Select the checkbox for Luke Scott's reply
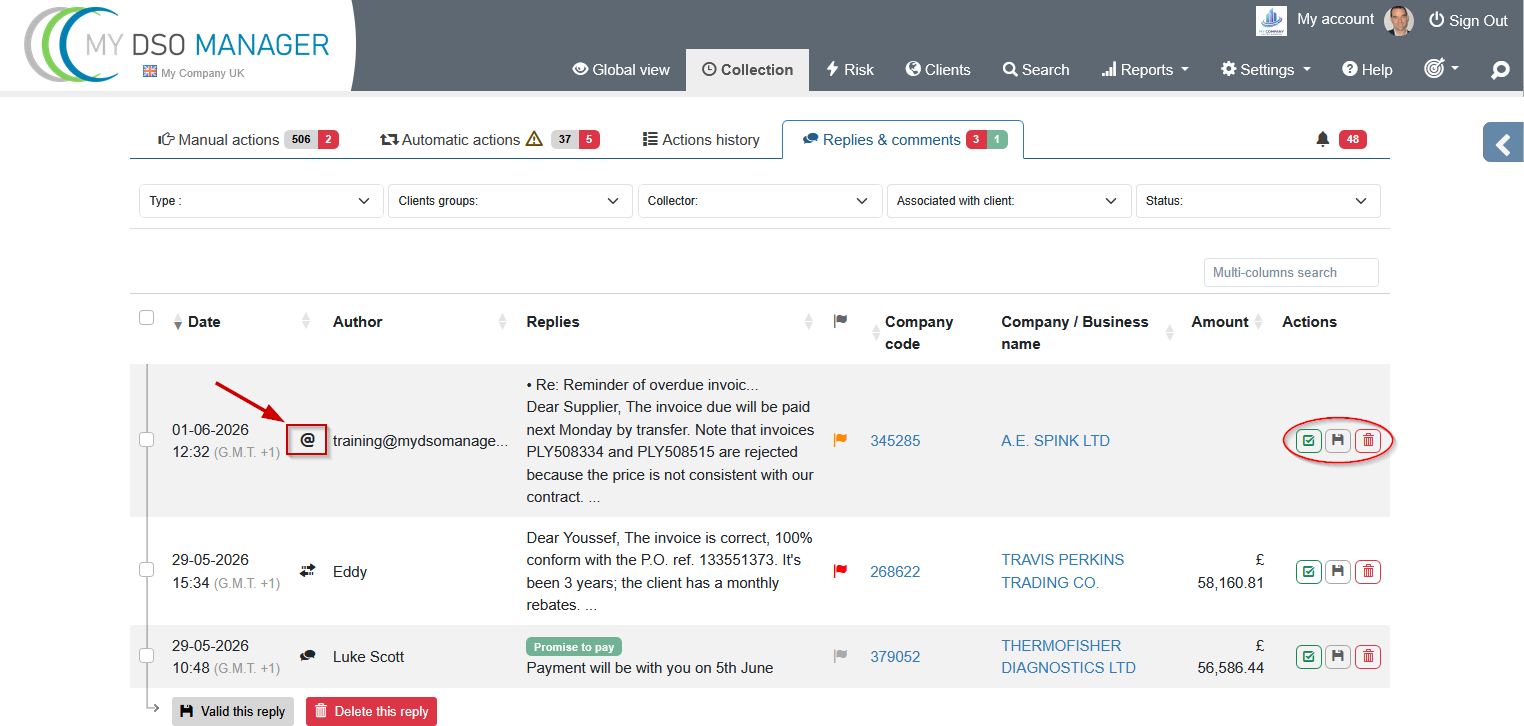Screen dimensions: 1524x726 coord(146,655)
